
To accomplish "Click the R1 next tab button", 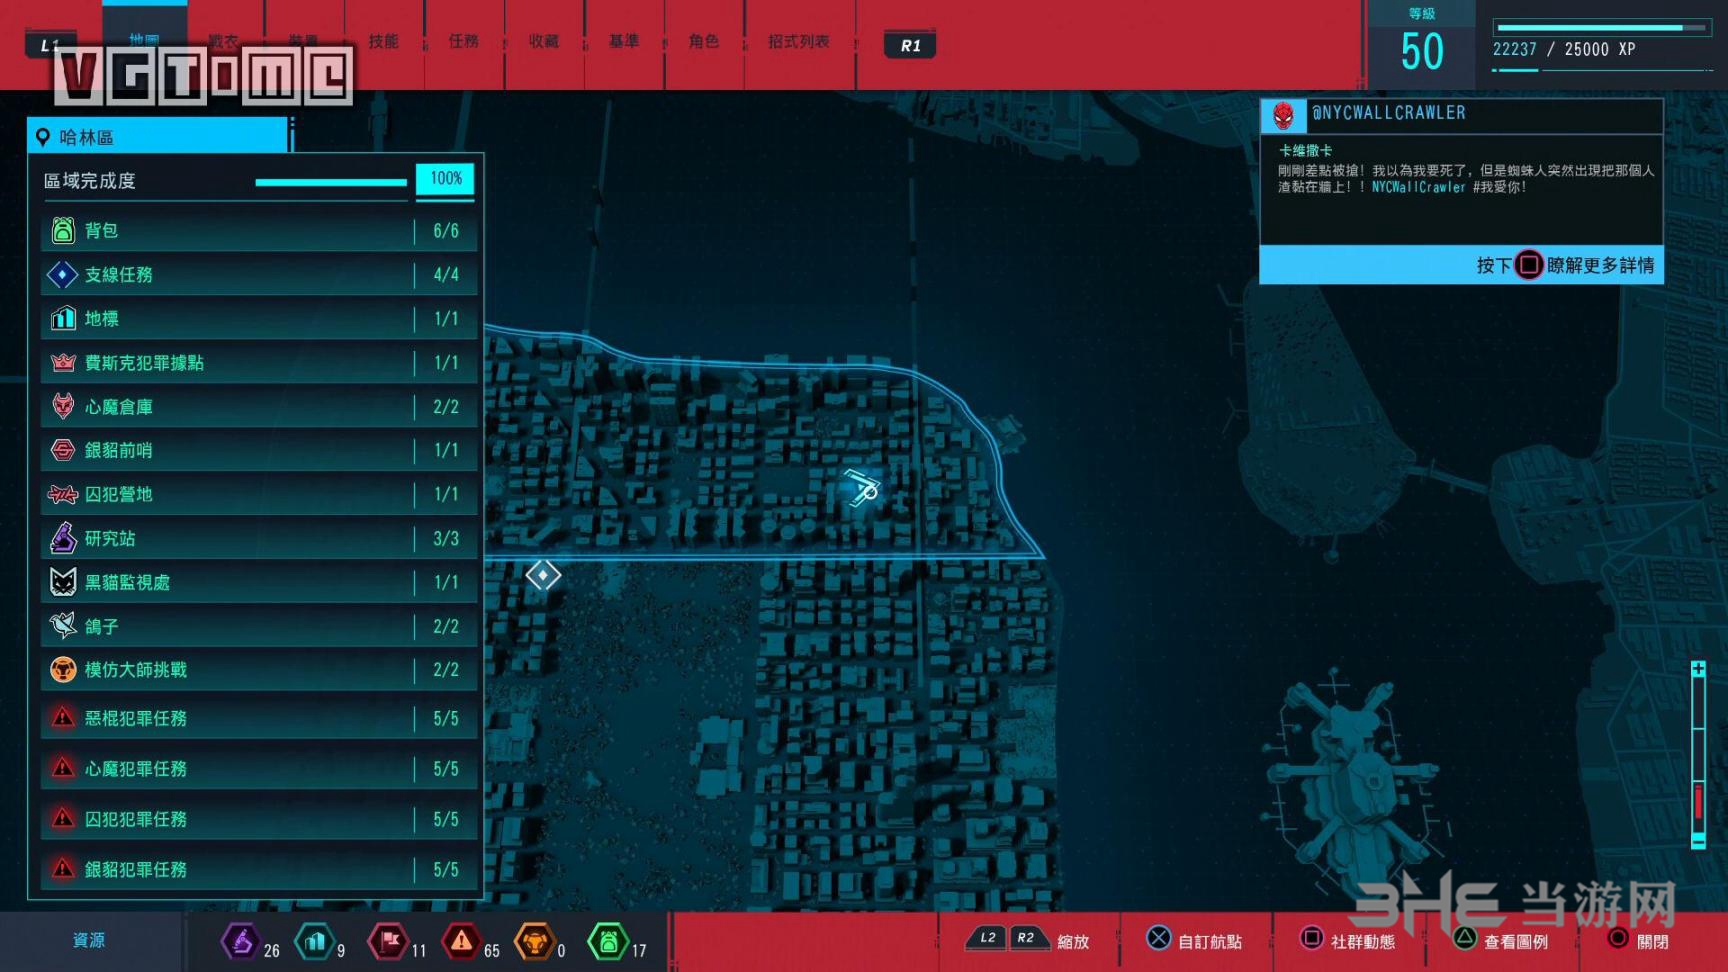I will [910, 45].
